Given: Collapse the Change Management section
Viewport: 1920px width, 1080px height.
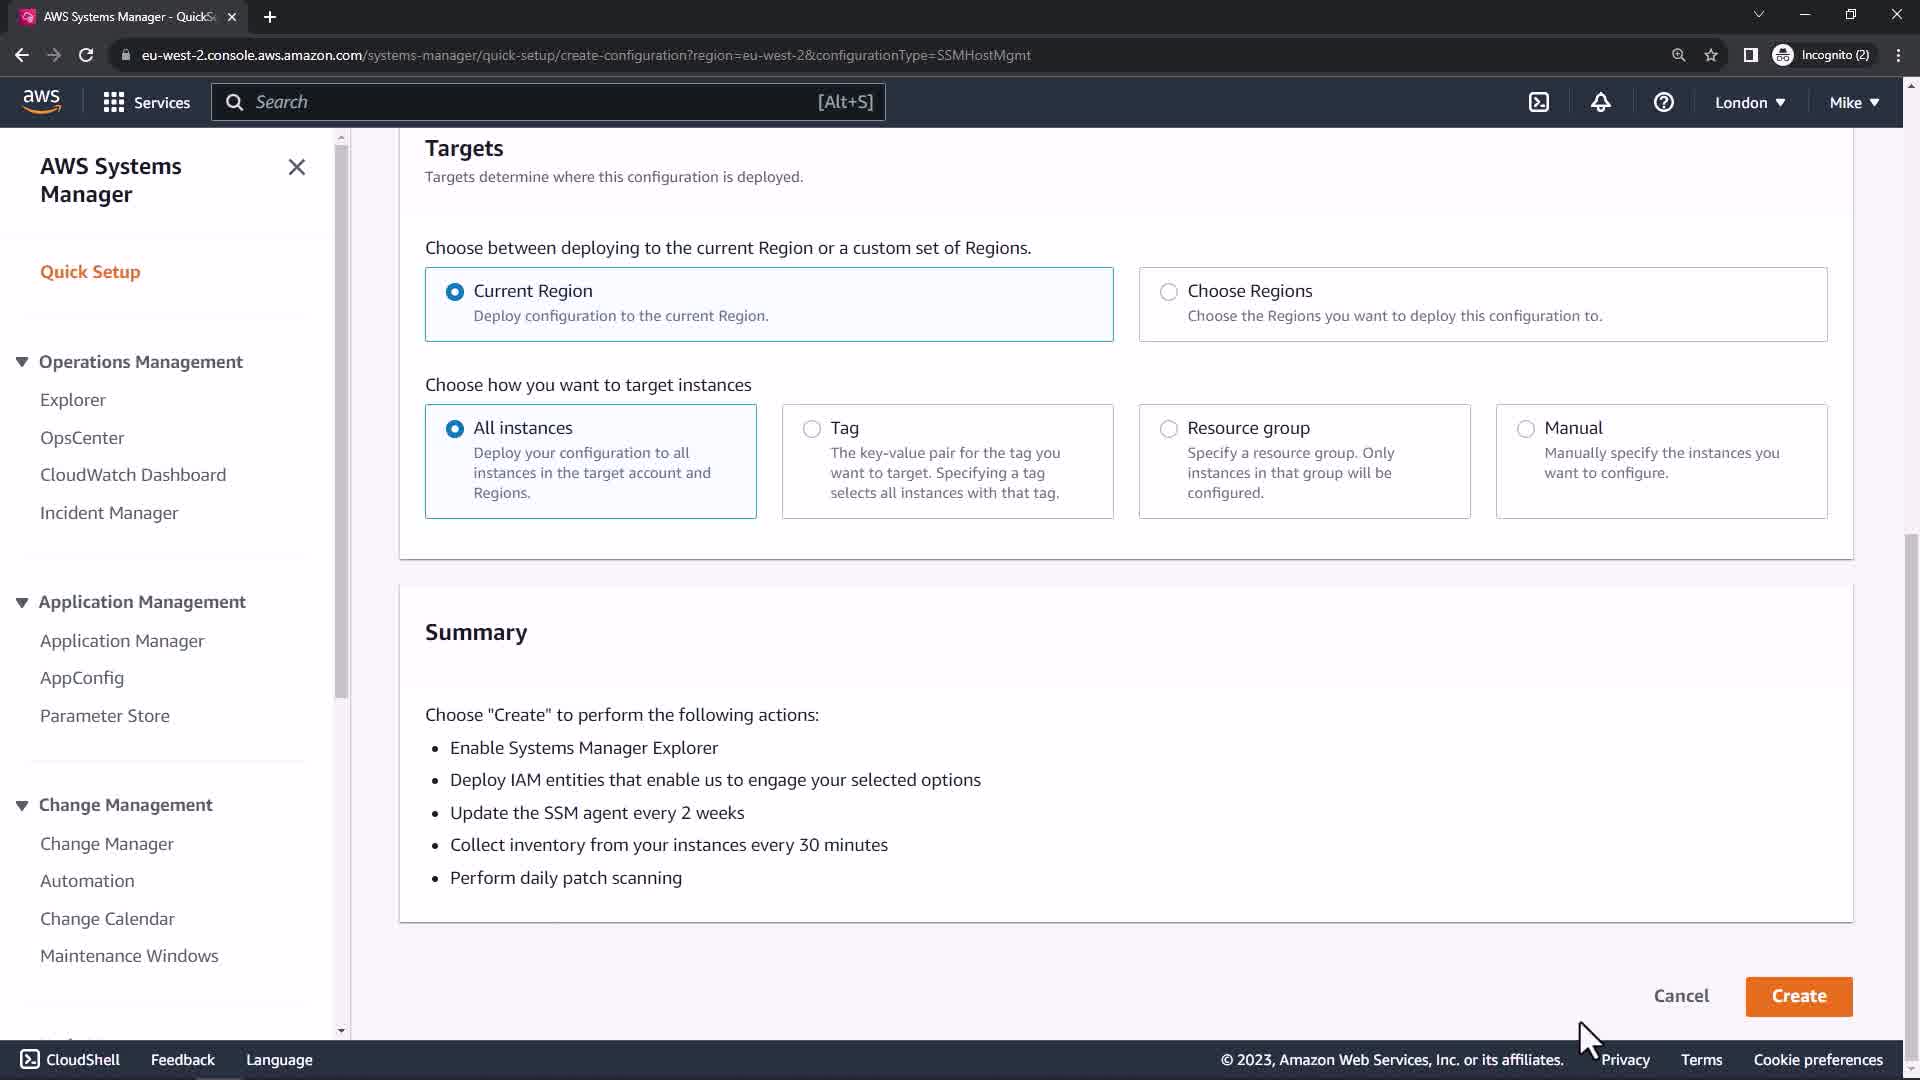Looking at the screenshot, I should tap(22, 805).
